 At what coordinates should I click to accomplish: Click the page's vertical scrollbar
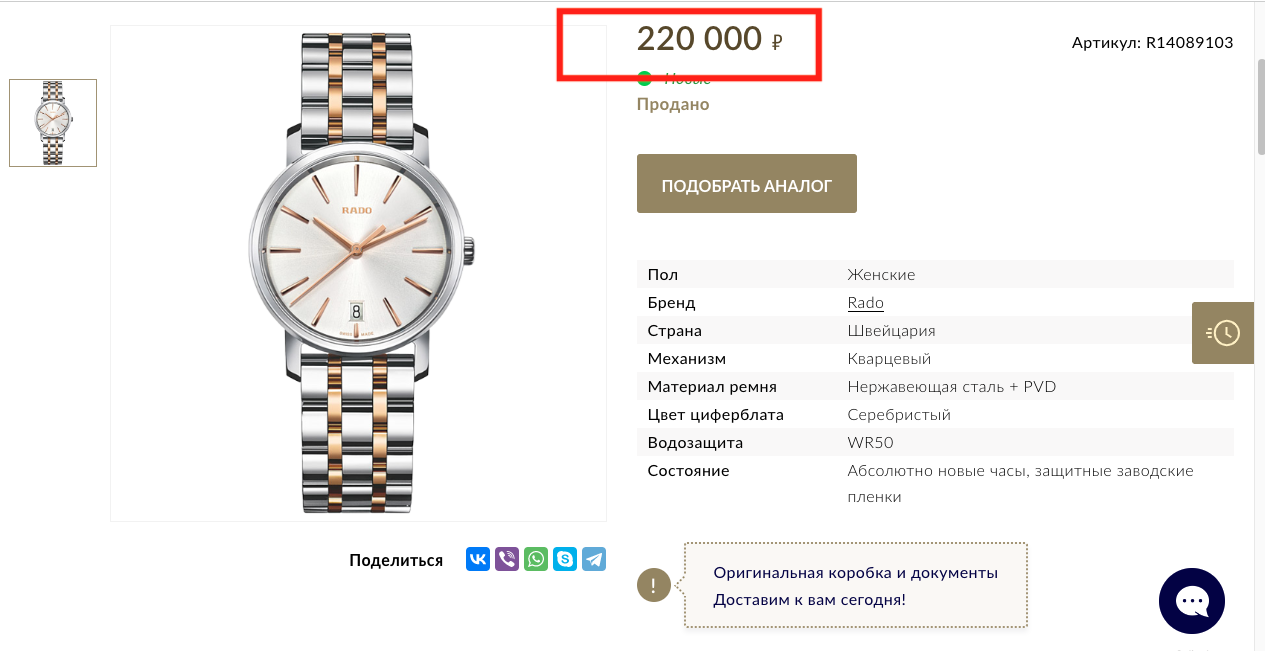click(1260, 107)
